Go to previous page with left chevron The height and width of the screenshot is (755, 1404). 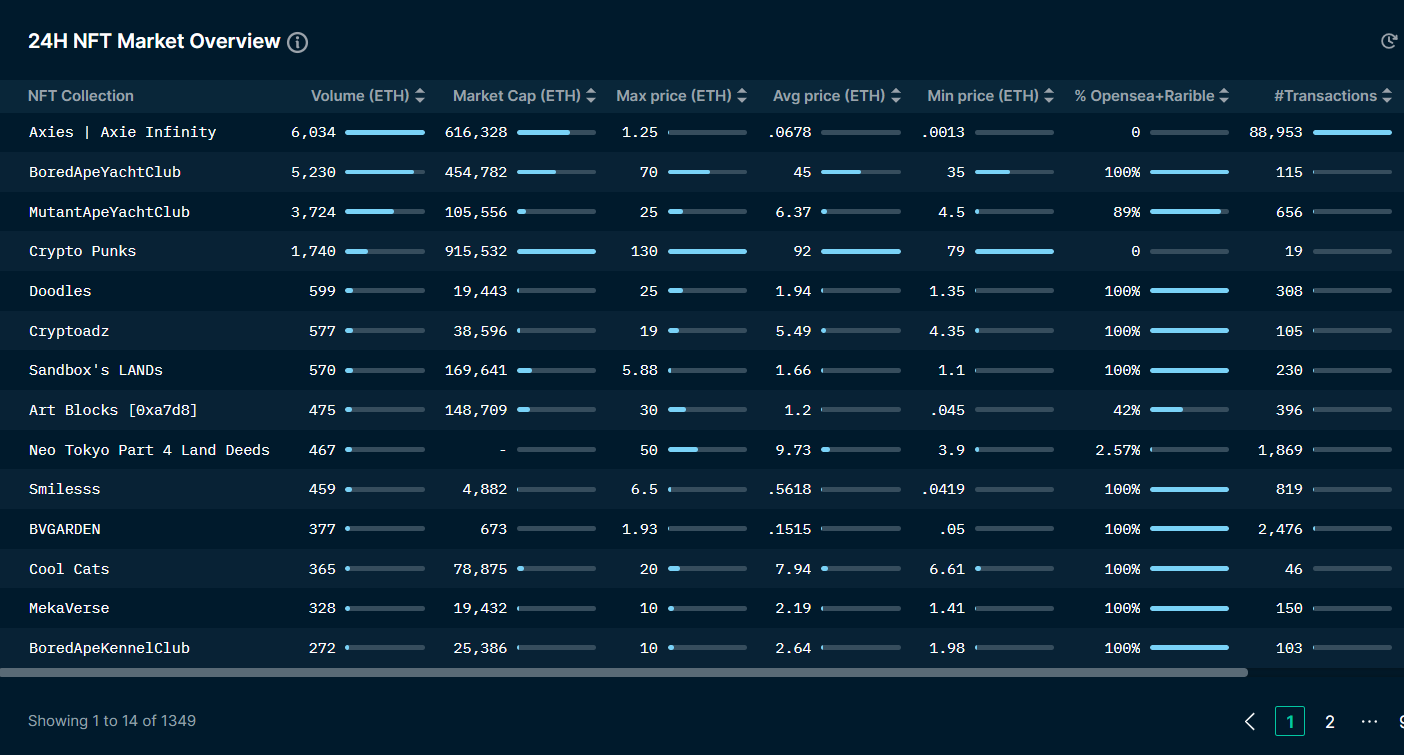tap(1250, 721)
